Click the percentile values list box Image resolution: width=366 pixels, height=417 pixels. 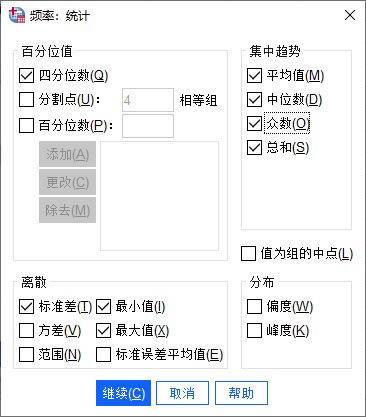pos(160,196)
